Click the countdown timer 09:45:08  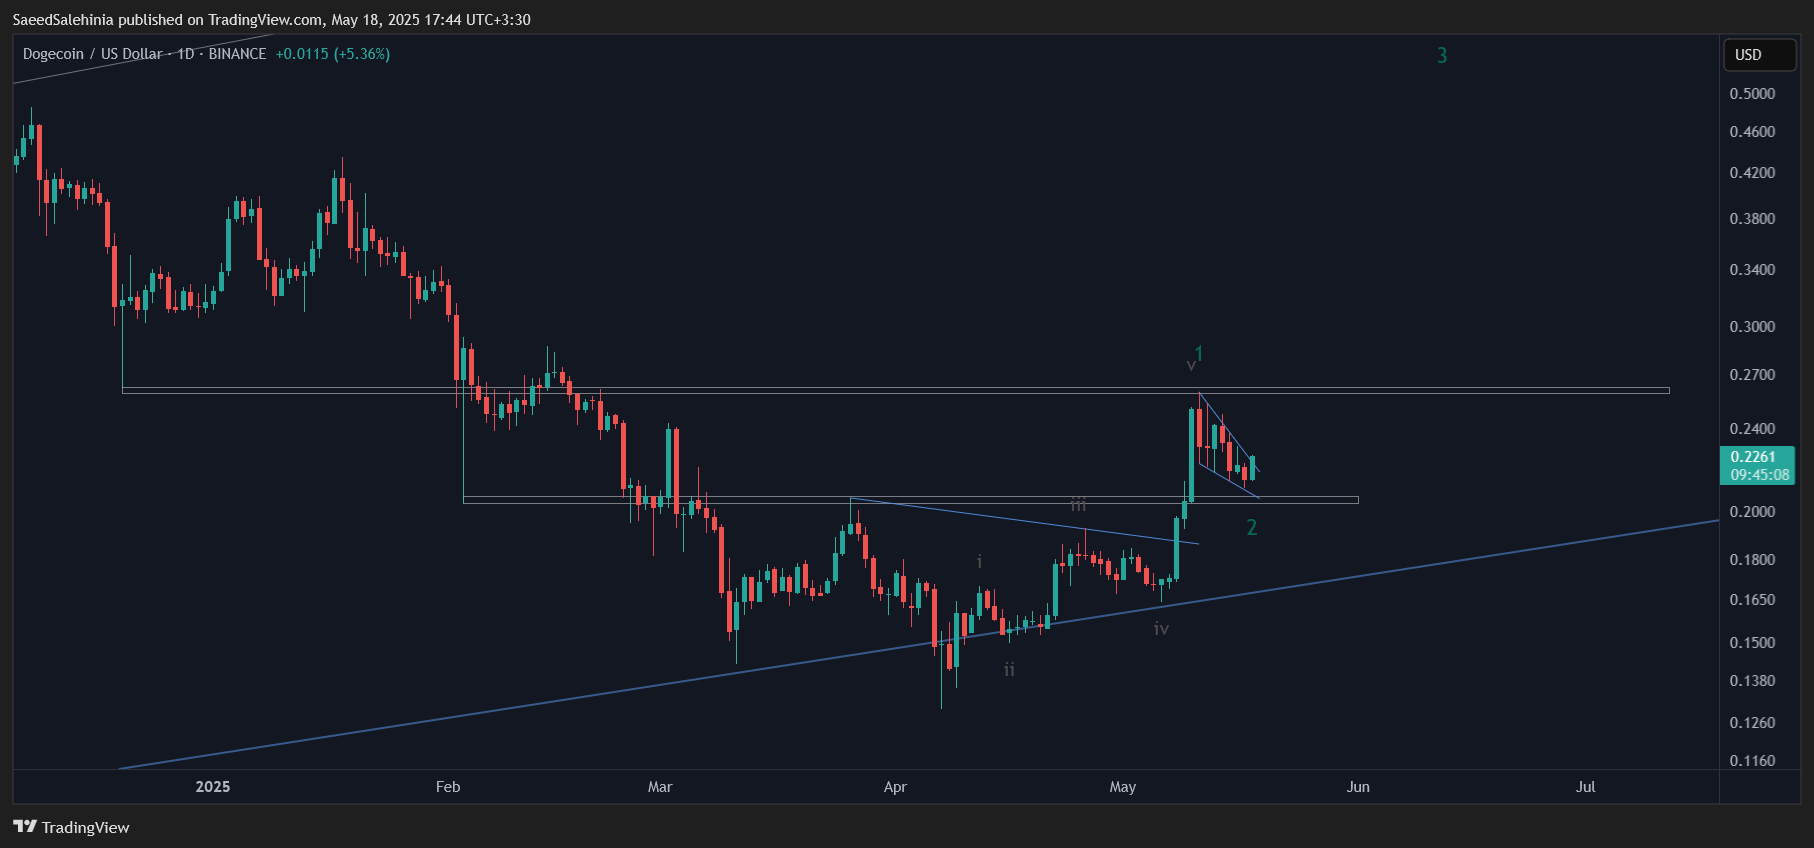(1759, 475)
